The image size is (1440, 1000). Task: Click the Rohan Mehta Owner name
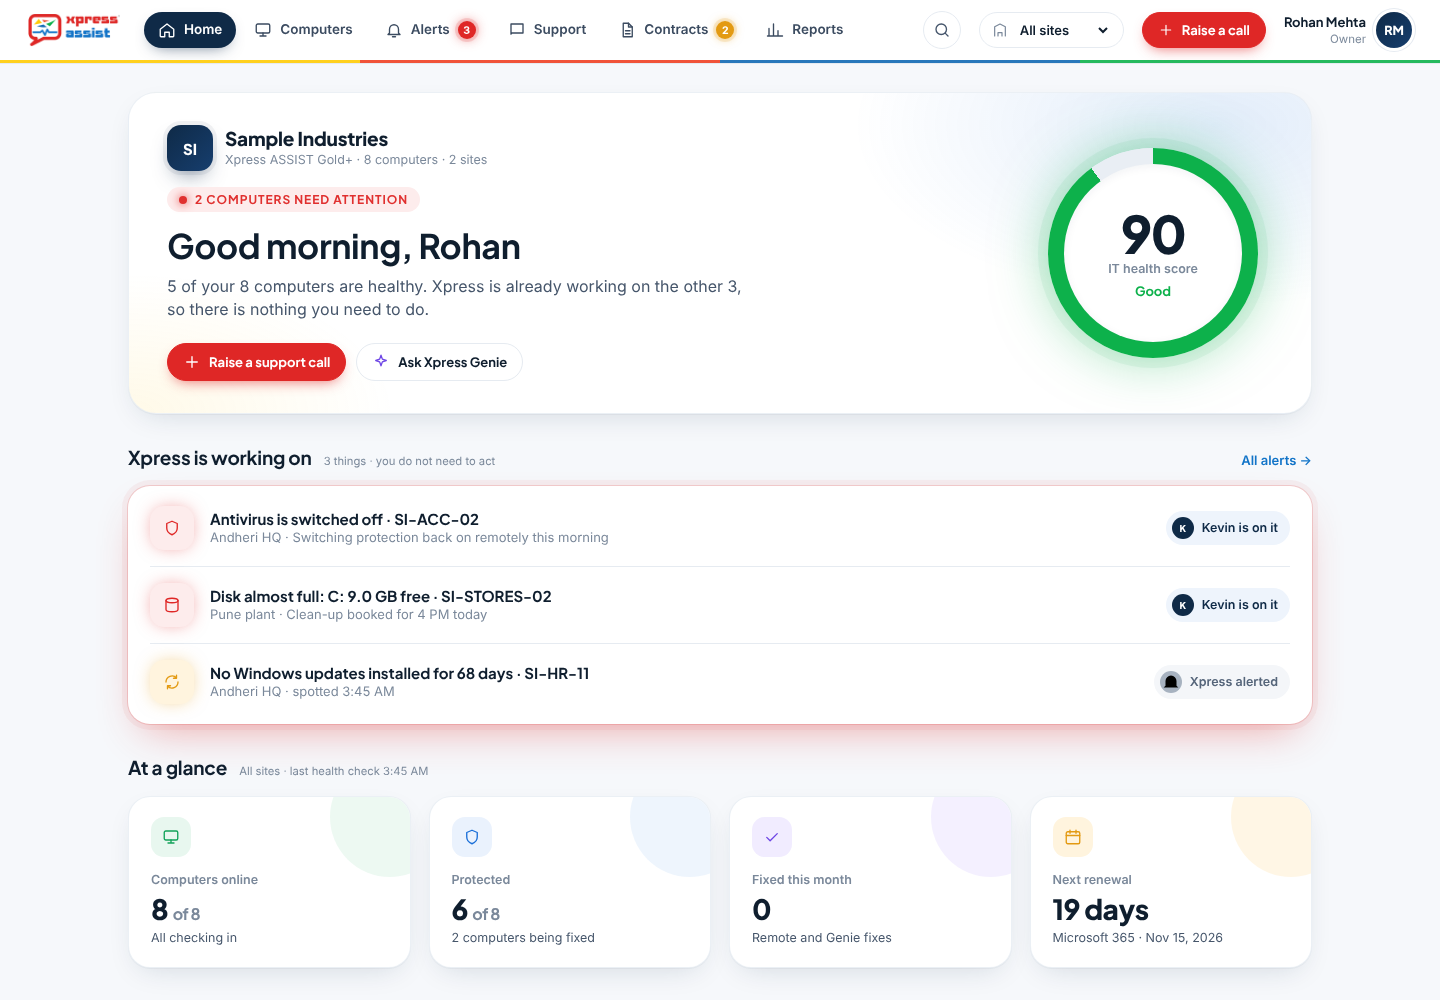[1324, 30]
